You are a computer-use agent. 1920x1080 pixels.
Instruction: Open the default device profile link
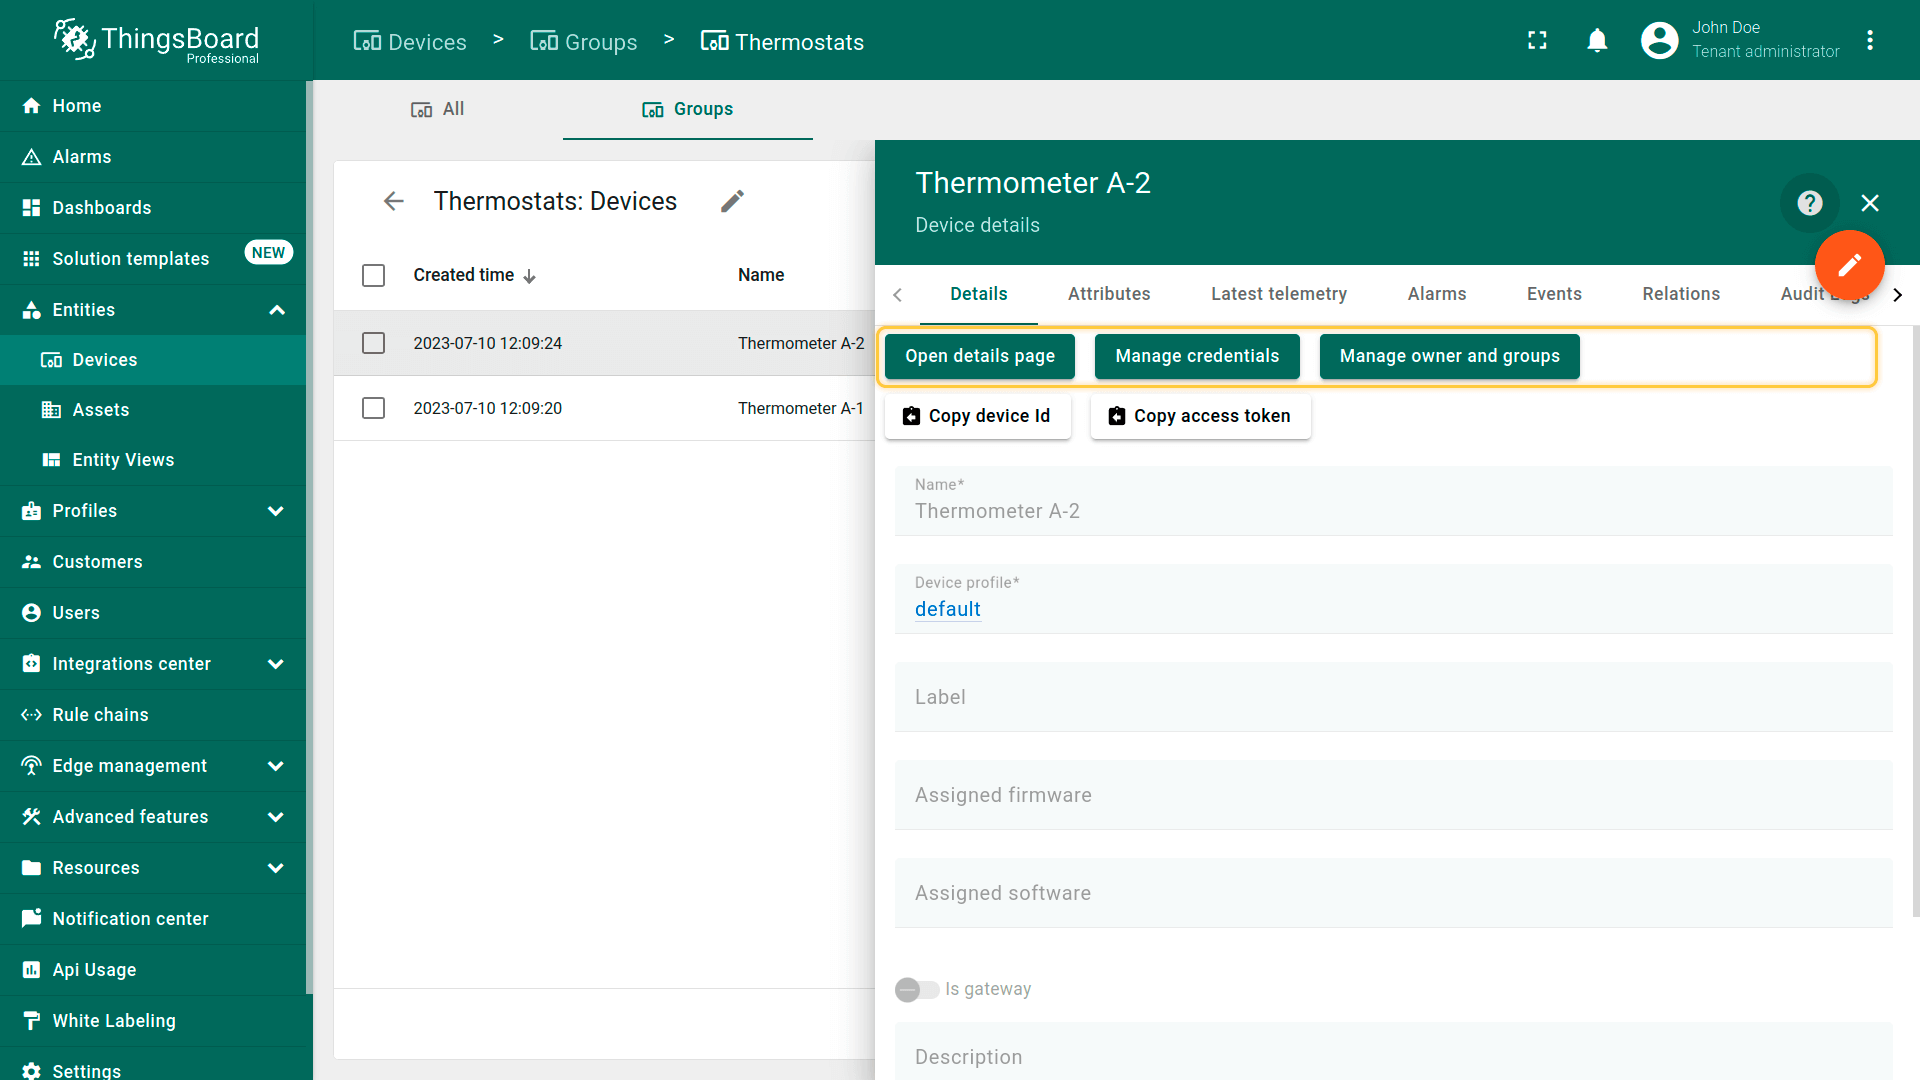(947, 609)
